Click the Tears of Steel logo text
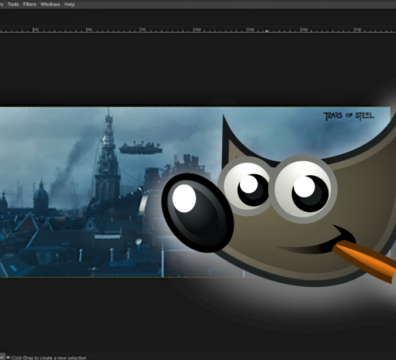Image resolution: width=396 pixels, height=360 pixels. 349,116
